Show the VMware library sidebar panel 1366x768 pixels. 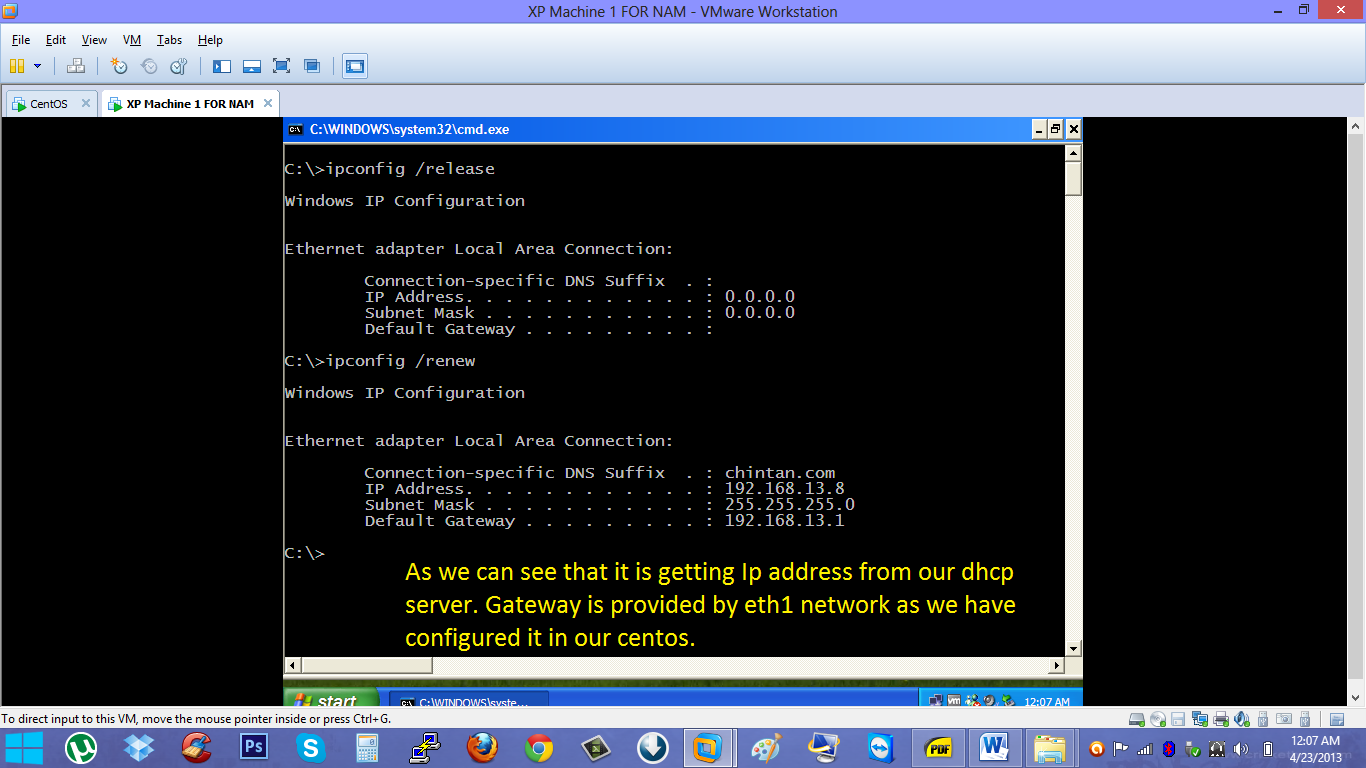click(x=222, y=66)
